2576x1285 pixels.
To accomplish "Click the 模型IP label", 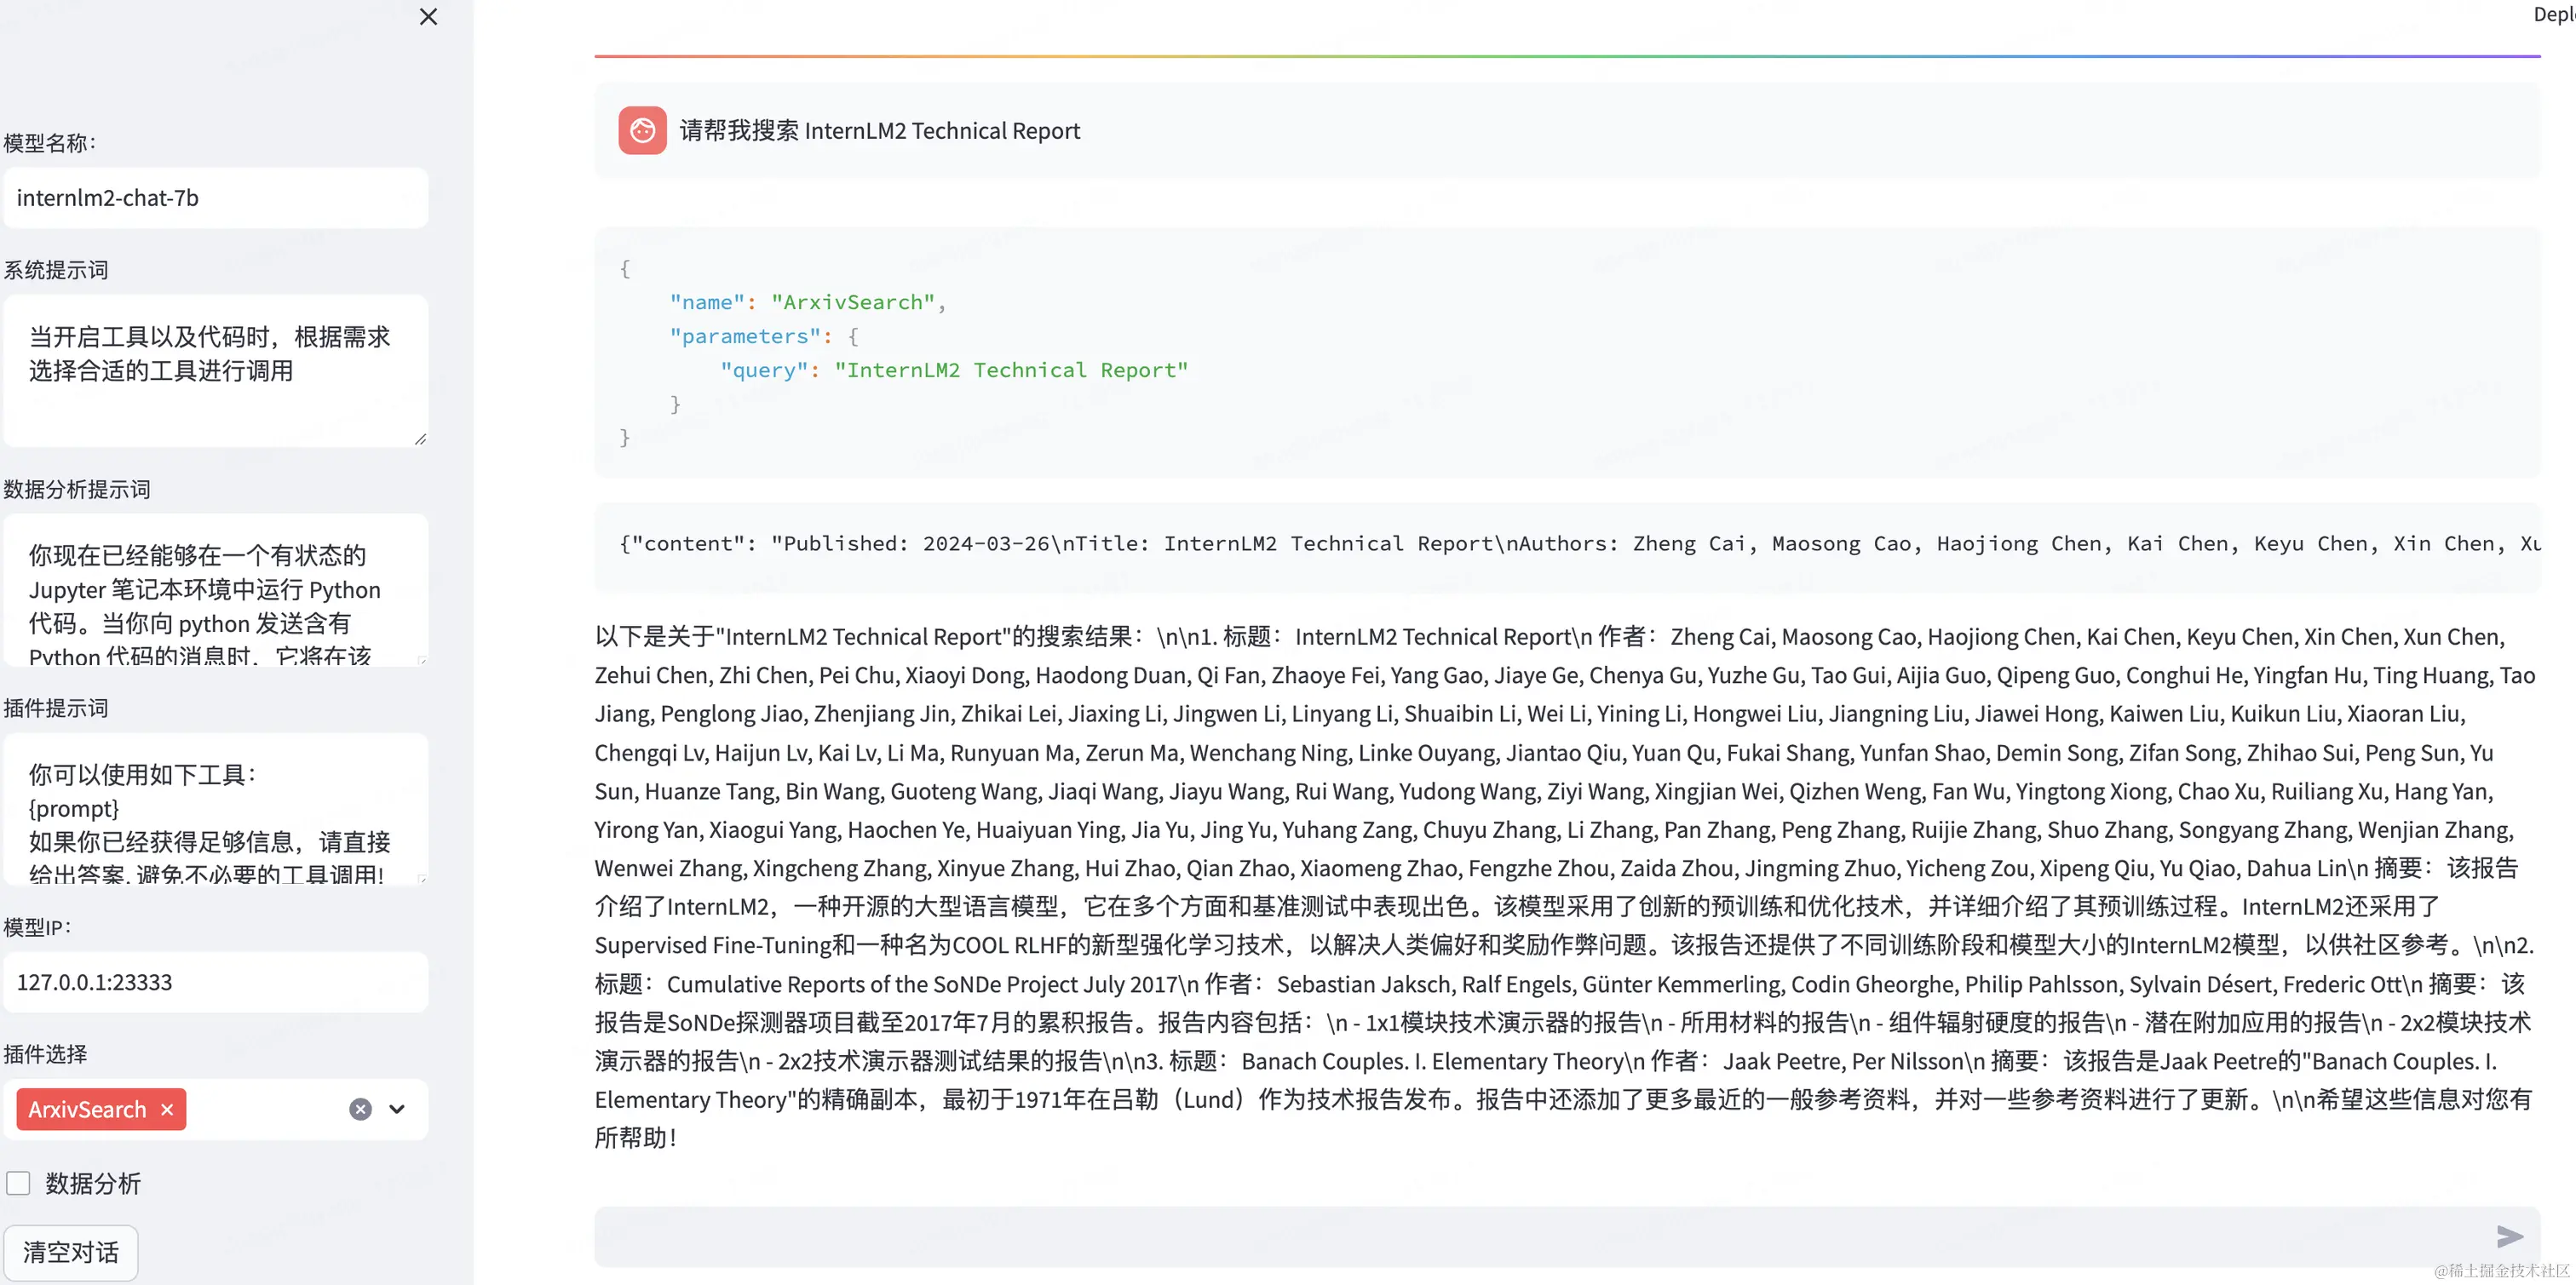I will pyautogui.click(x=38, y=927).
